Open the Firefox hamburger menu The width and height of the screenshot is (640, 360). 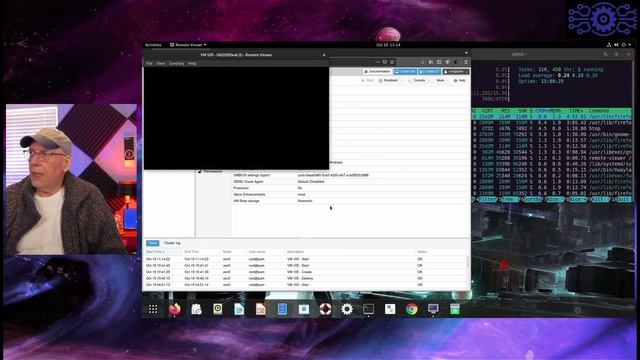[466, 62]
